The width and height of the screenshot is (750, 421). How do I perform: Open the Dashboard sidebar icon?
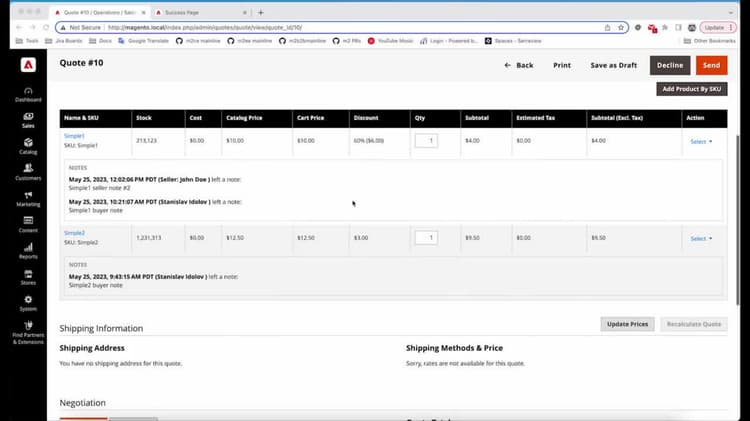[x=28, y=95]
